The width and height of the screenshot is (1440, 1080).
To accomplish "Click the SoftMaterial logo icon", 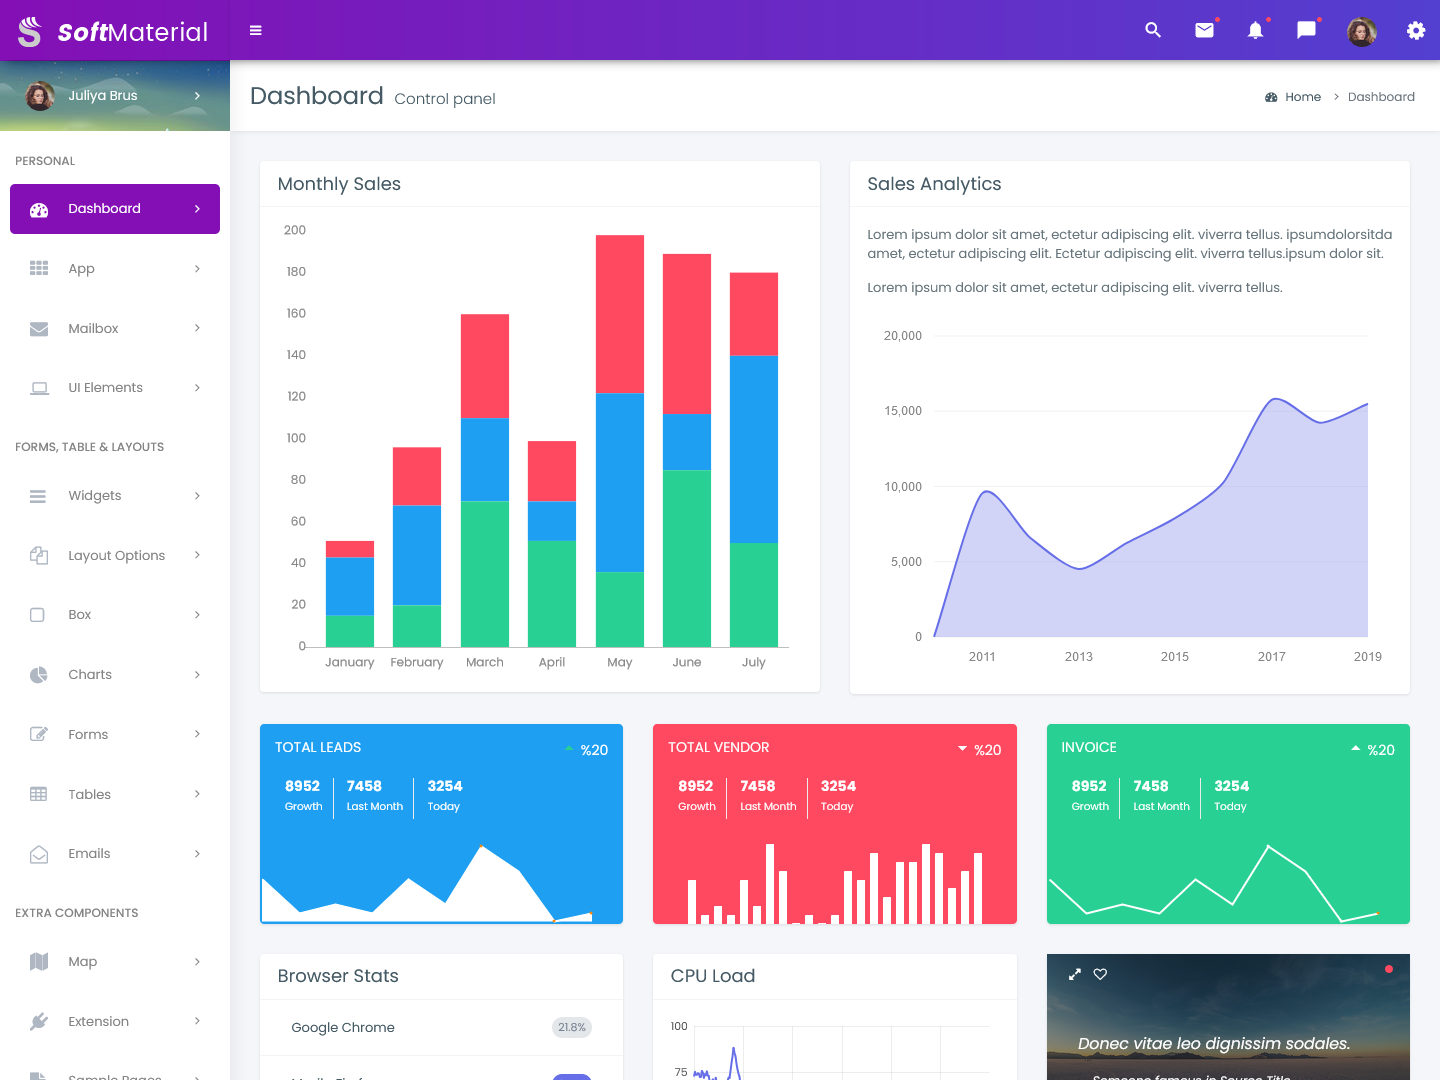I will coord(30,31).
